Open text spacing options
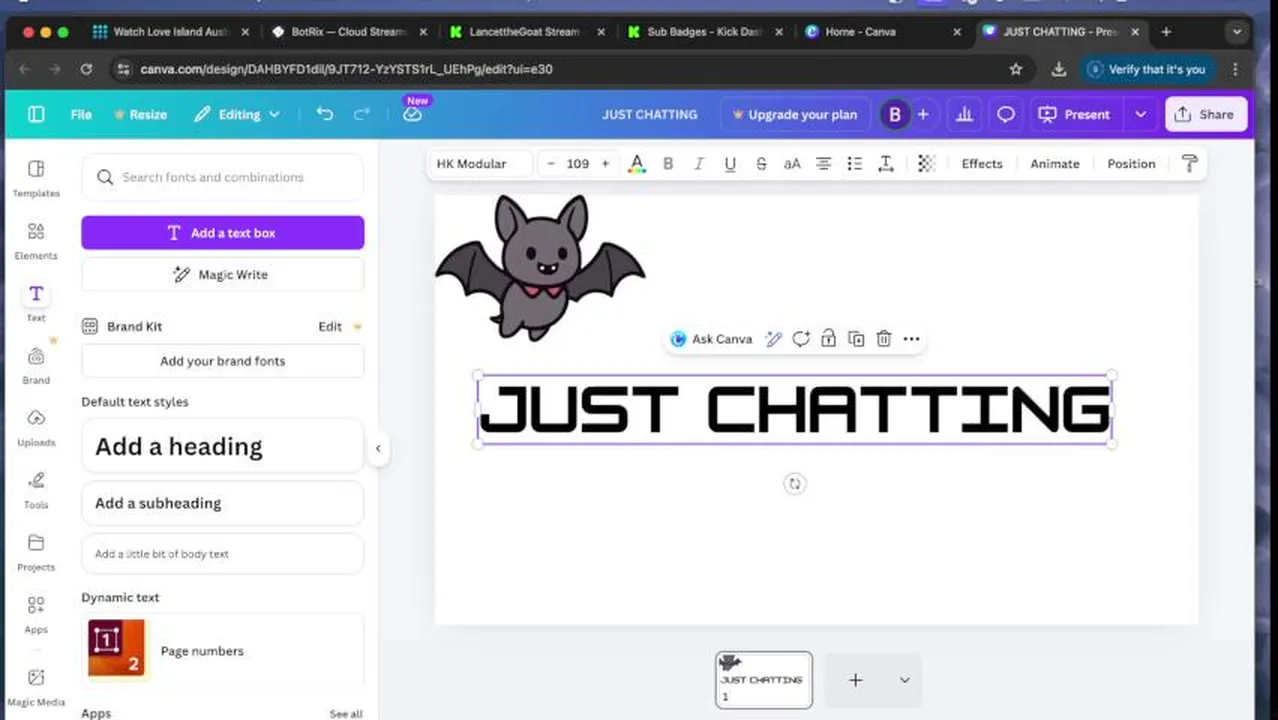 (886, 164)
